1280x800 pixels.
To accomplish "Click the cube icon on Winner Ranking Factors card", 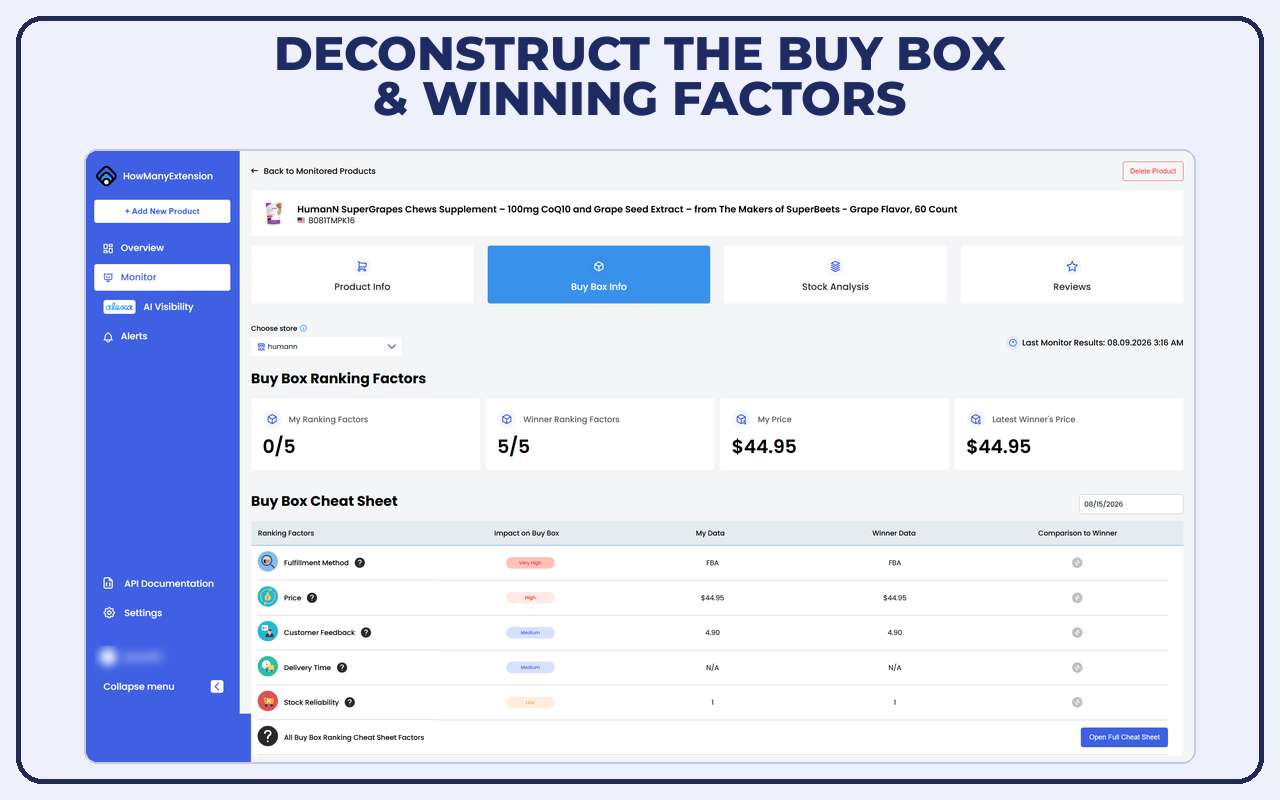I will (x=506, y=419).
